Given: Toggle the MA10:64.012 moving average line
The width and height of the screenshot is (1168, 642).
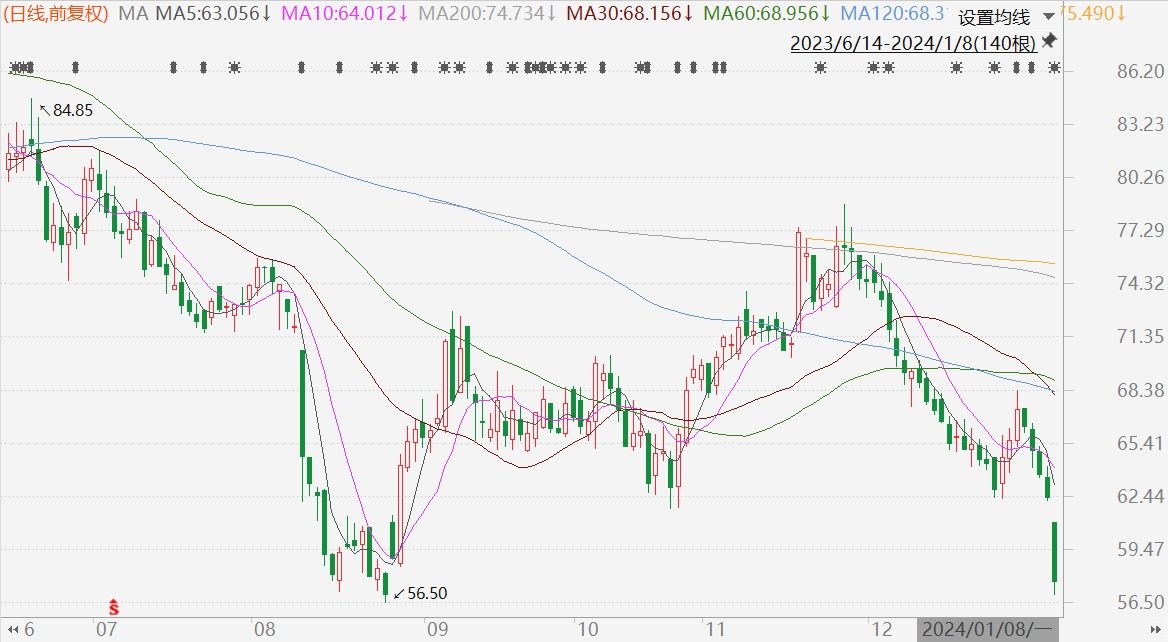Looking at the screenshot, I should click(x=346, y=14).
